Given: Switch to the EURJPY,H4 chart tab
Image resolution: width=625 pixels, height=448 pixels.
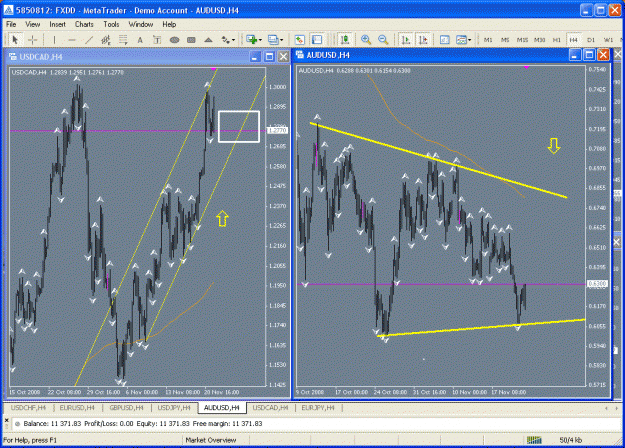Looking at the screenshot, I should coord(318,408).
